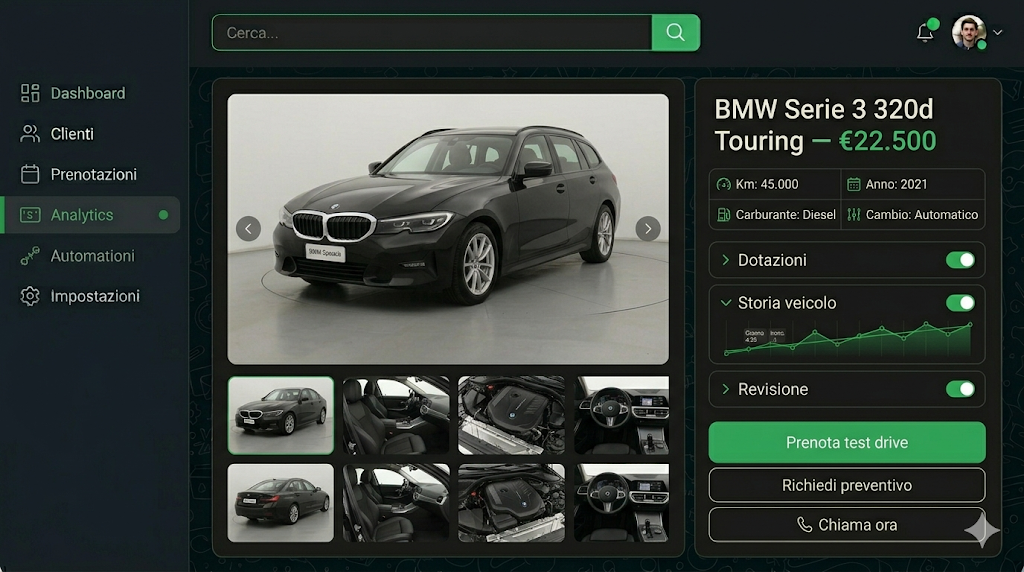Click the phone icon in Chiama ora
Viewport: 1024px width, 572px height.
pos(805,525)
